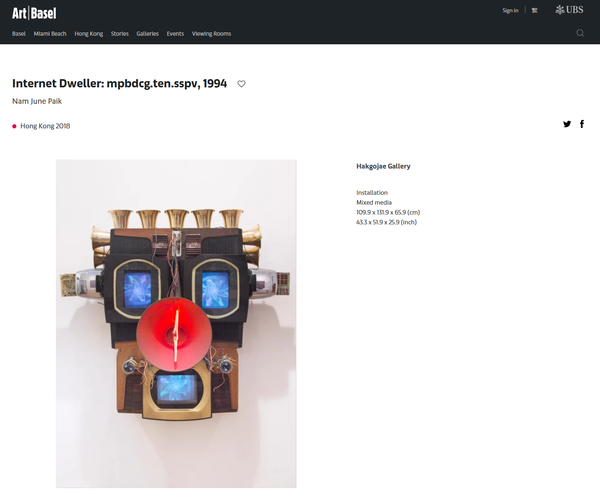
Task: Open the Hakgojae Gallery link
Action: 383,166
